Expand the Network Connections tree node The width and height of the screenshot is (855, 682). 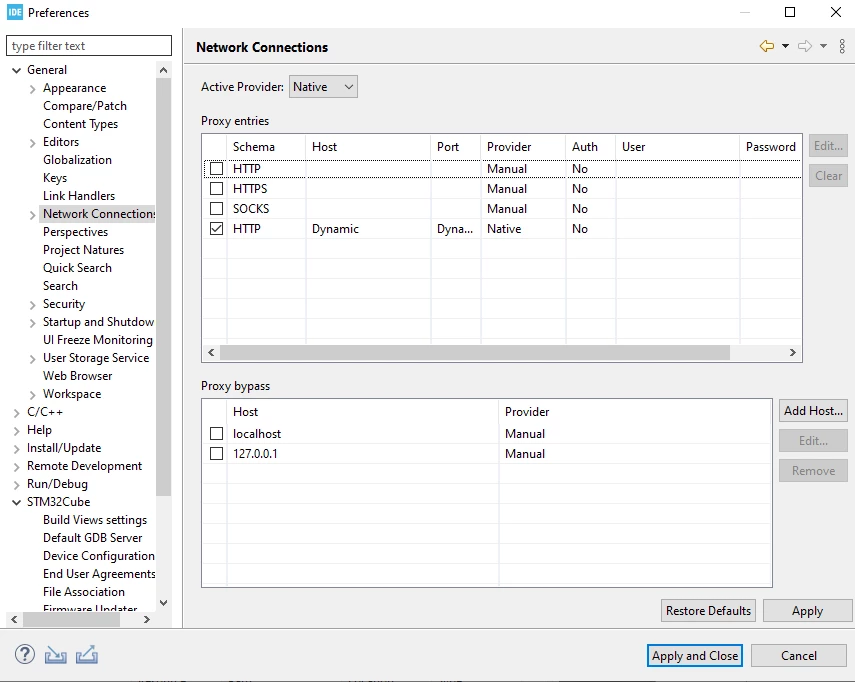click(33, 215)
